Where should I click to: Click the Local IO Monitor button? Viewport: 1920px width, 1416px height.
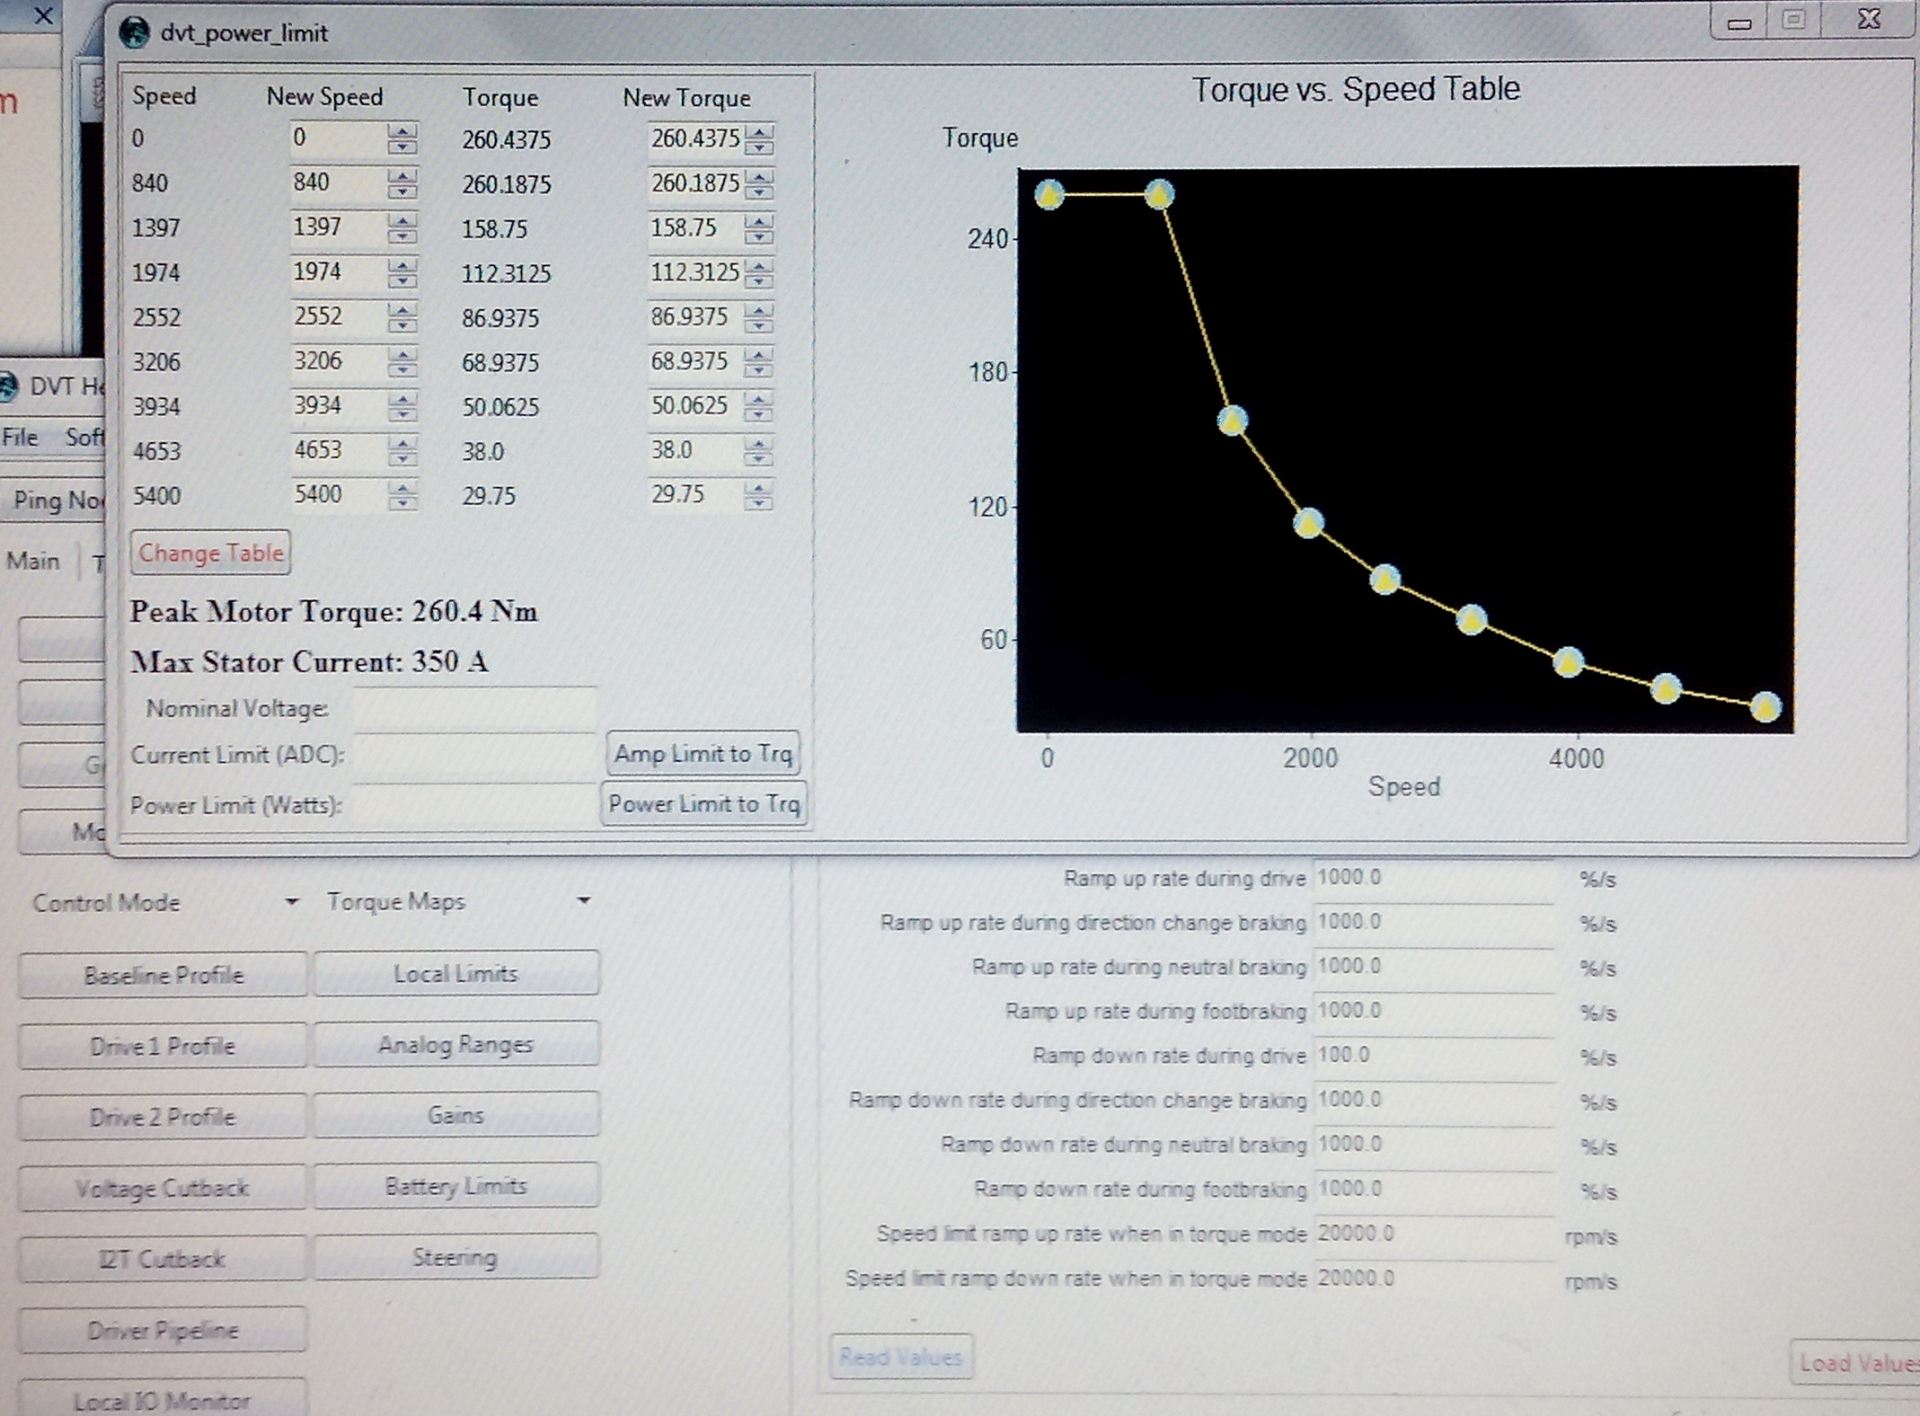pyautogui.click(x=163, y=1398)
